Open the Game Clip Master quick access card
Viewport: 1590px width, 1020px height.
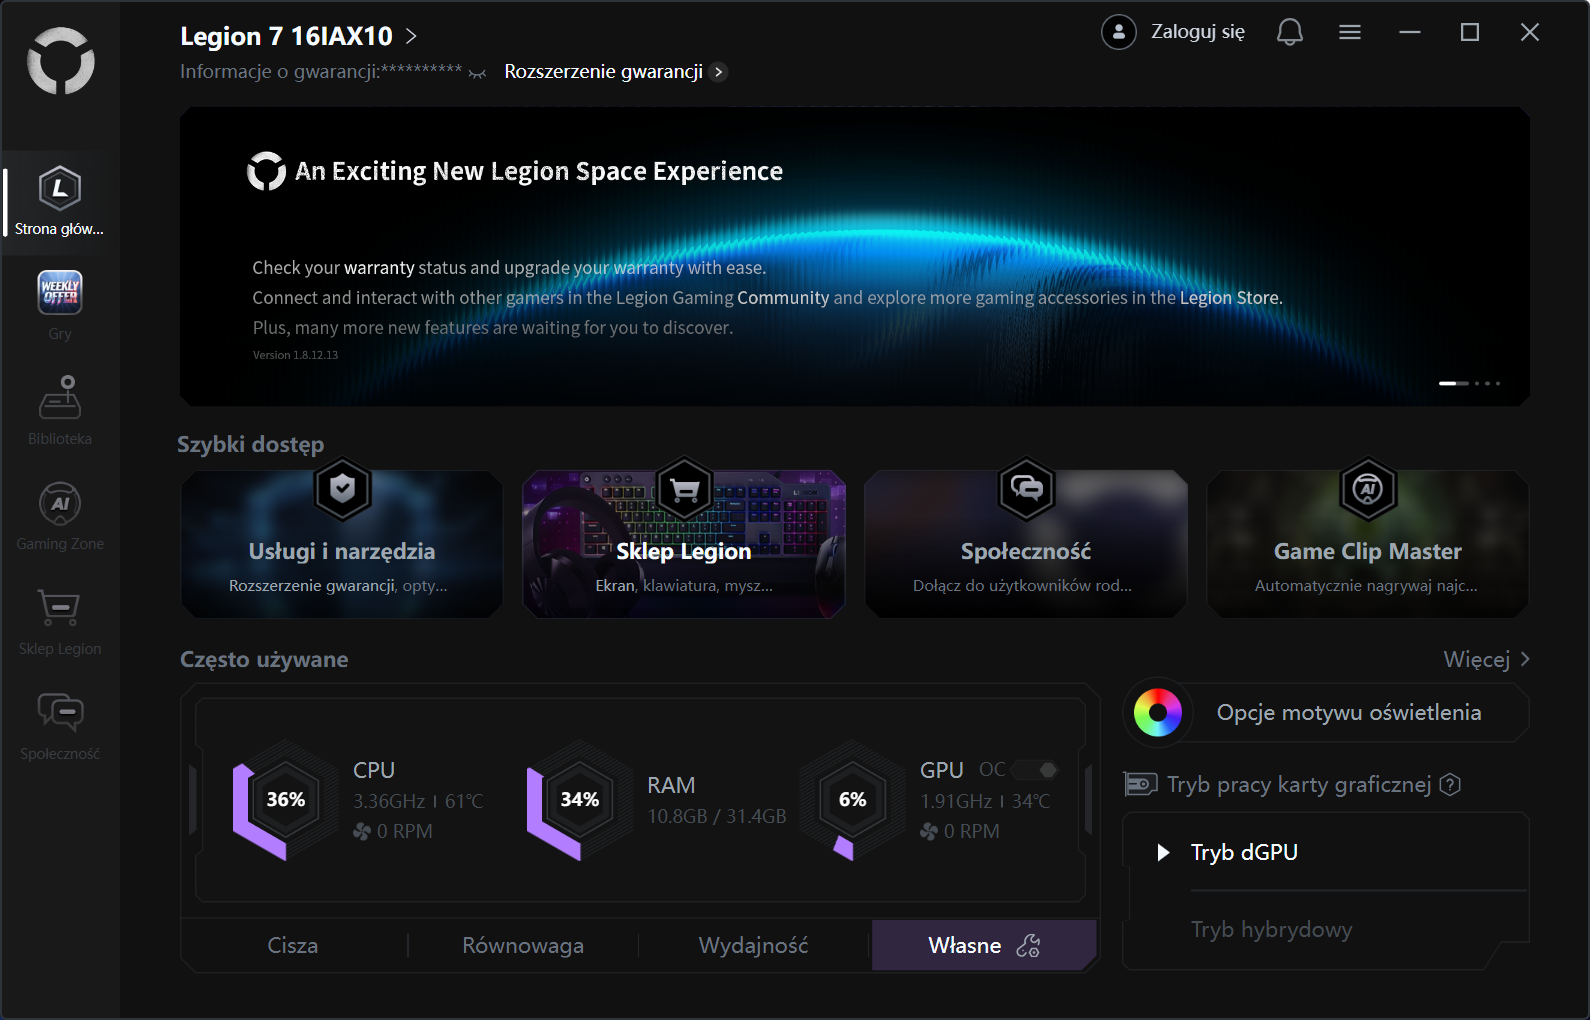(x=1367, y=545)
